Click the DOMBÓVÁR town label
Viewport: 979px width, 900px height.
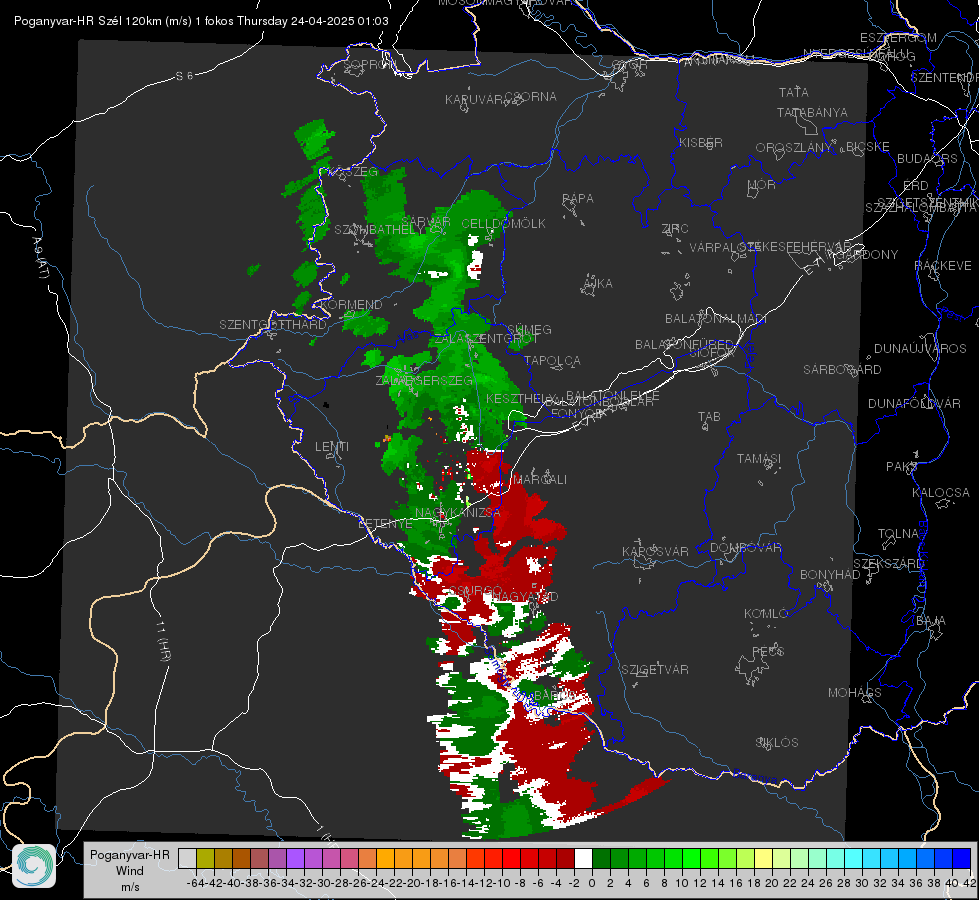point(745,548)
